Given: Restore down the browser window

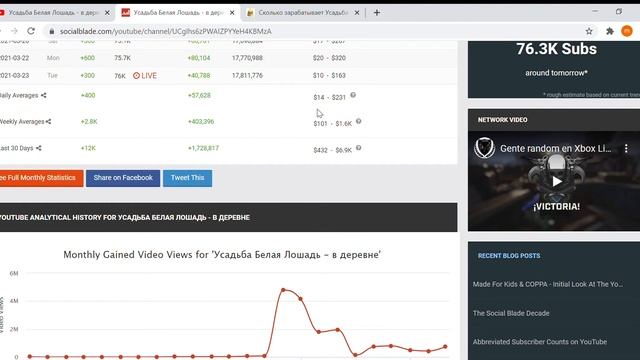Looking at the screenshot, I should coord(619,11).
